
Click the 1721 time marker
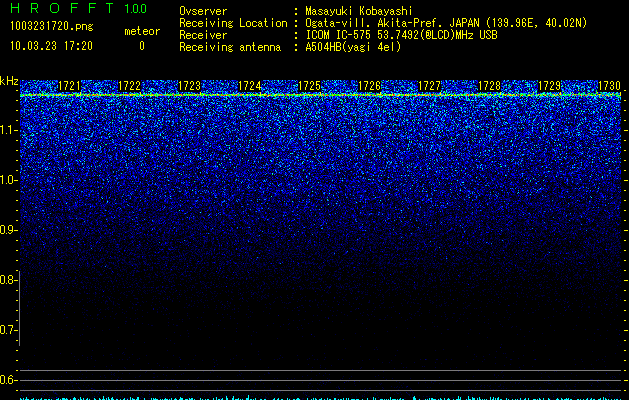69,86
